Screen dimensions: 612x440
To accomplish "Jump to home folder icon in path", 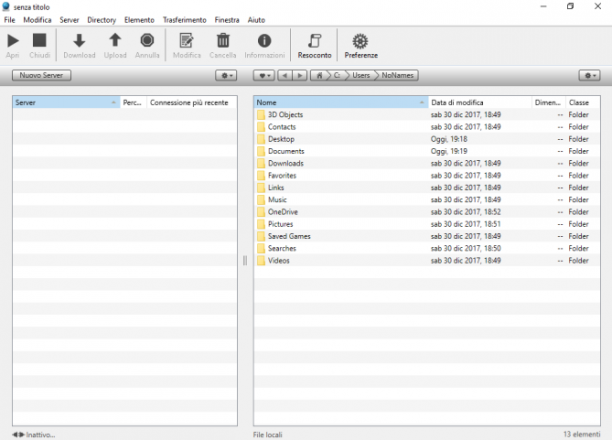I will point(319,75).
